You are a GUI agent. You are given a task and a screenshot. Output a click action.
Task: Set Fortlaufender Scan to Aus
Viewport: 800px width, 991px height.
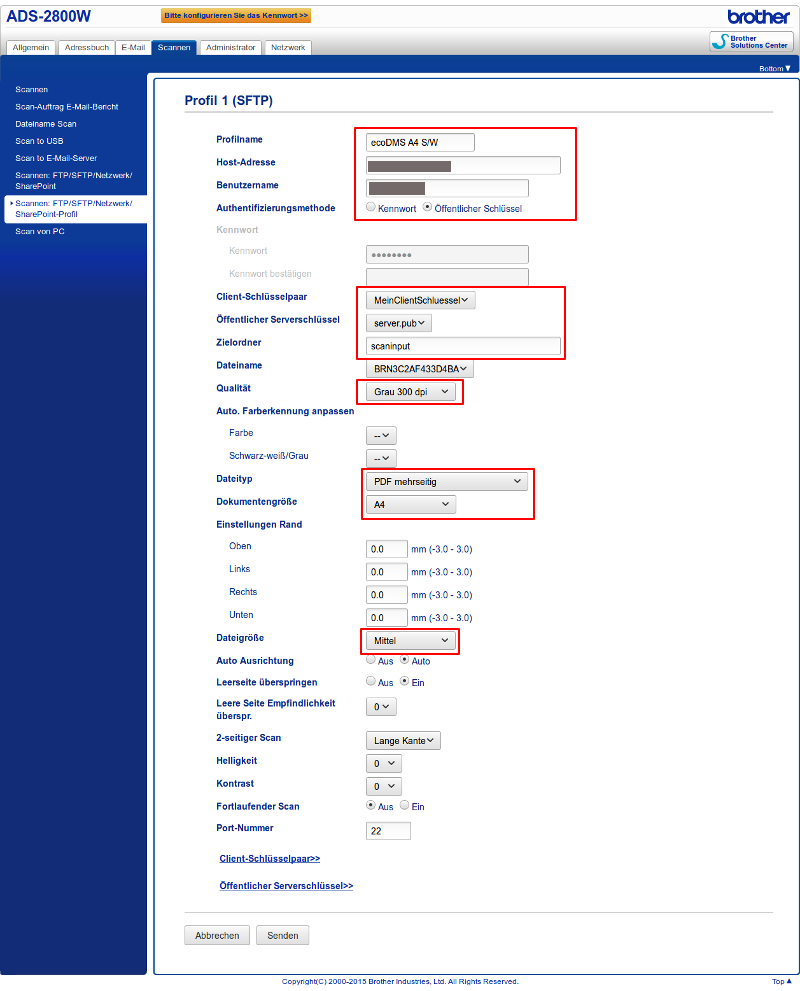click(x=371, y=805)
